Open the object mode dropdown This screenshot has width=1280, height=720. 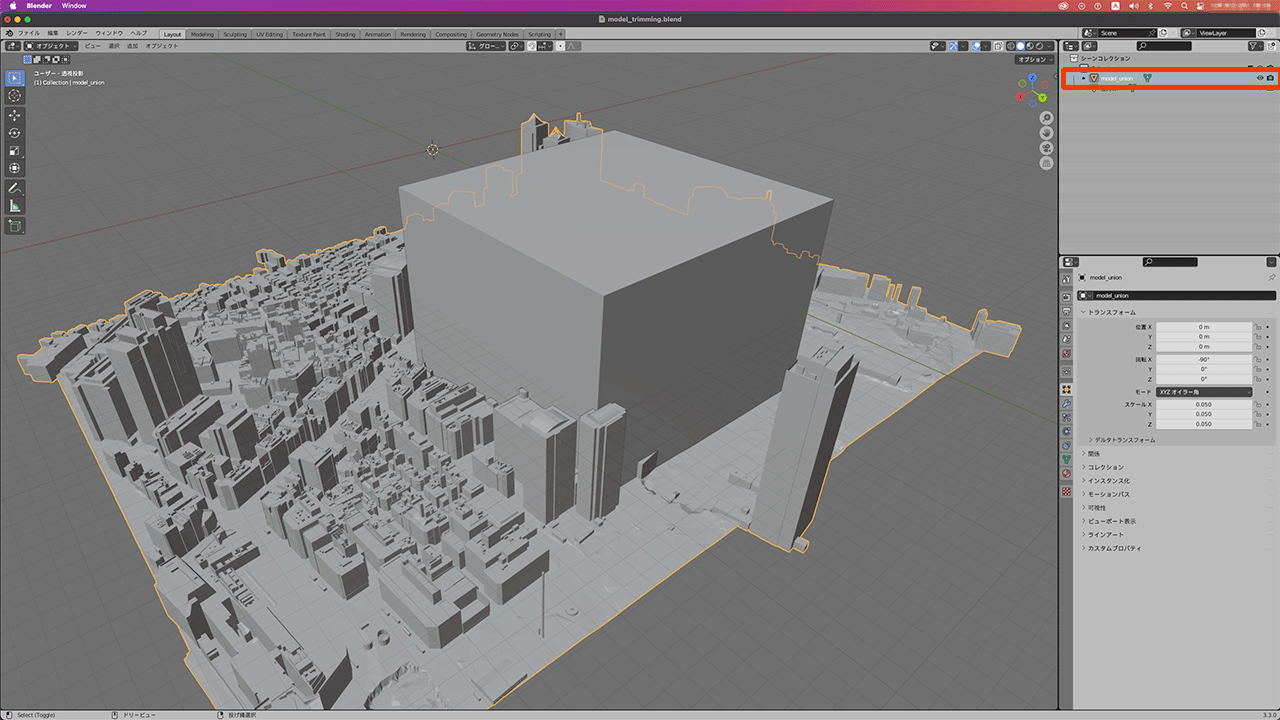[x=52, y=46]
